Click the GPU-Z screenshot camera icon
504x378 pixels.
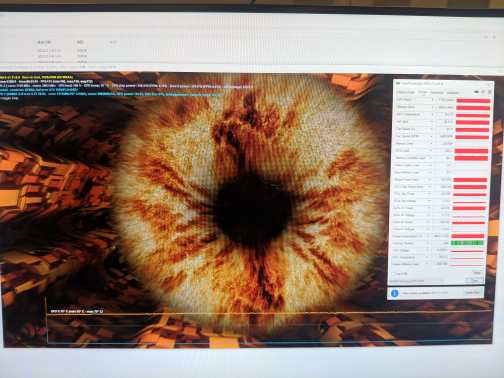(476, 92)
